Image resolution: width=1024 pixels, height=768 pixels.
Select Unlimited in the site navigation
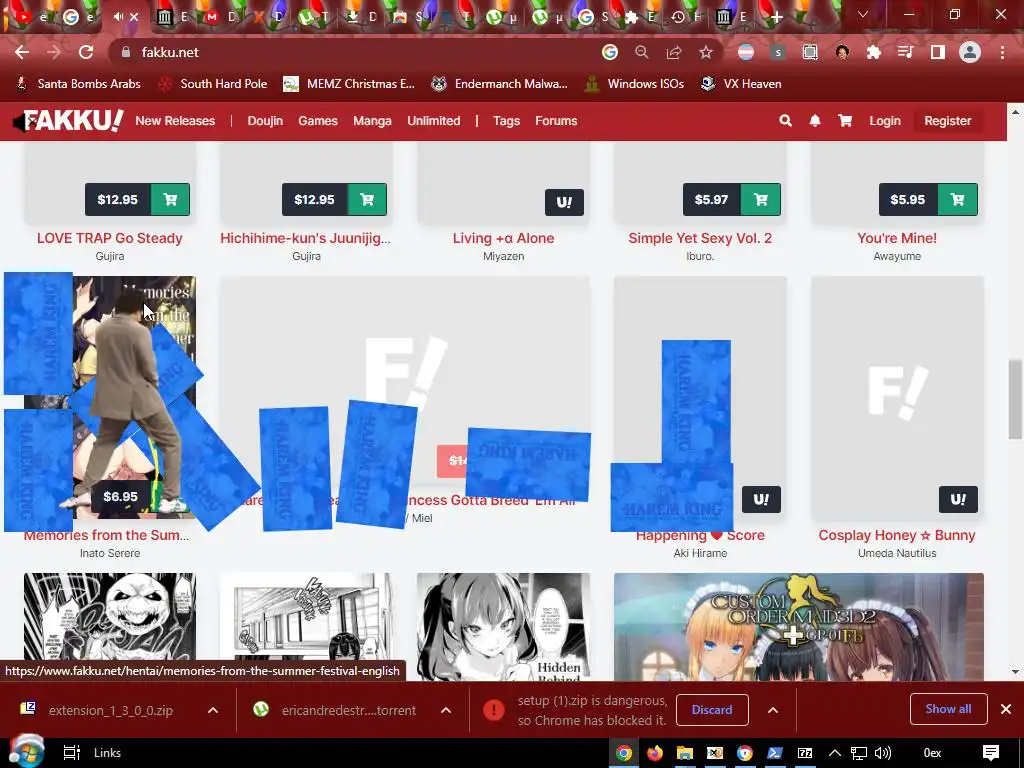pyautogui.click(x=434, y=121)
